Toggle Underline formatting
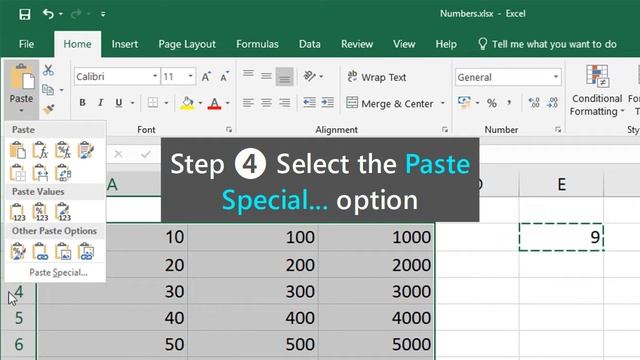 [118, 102]
